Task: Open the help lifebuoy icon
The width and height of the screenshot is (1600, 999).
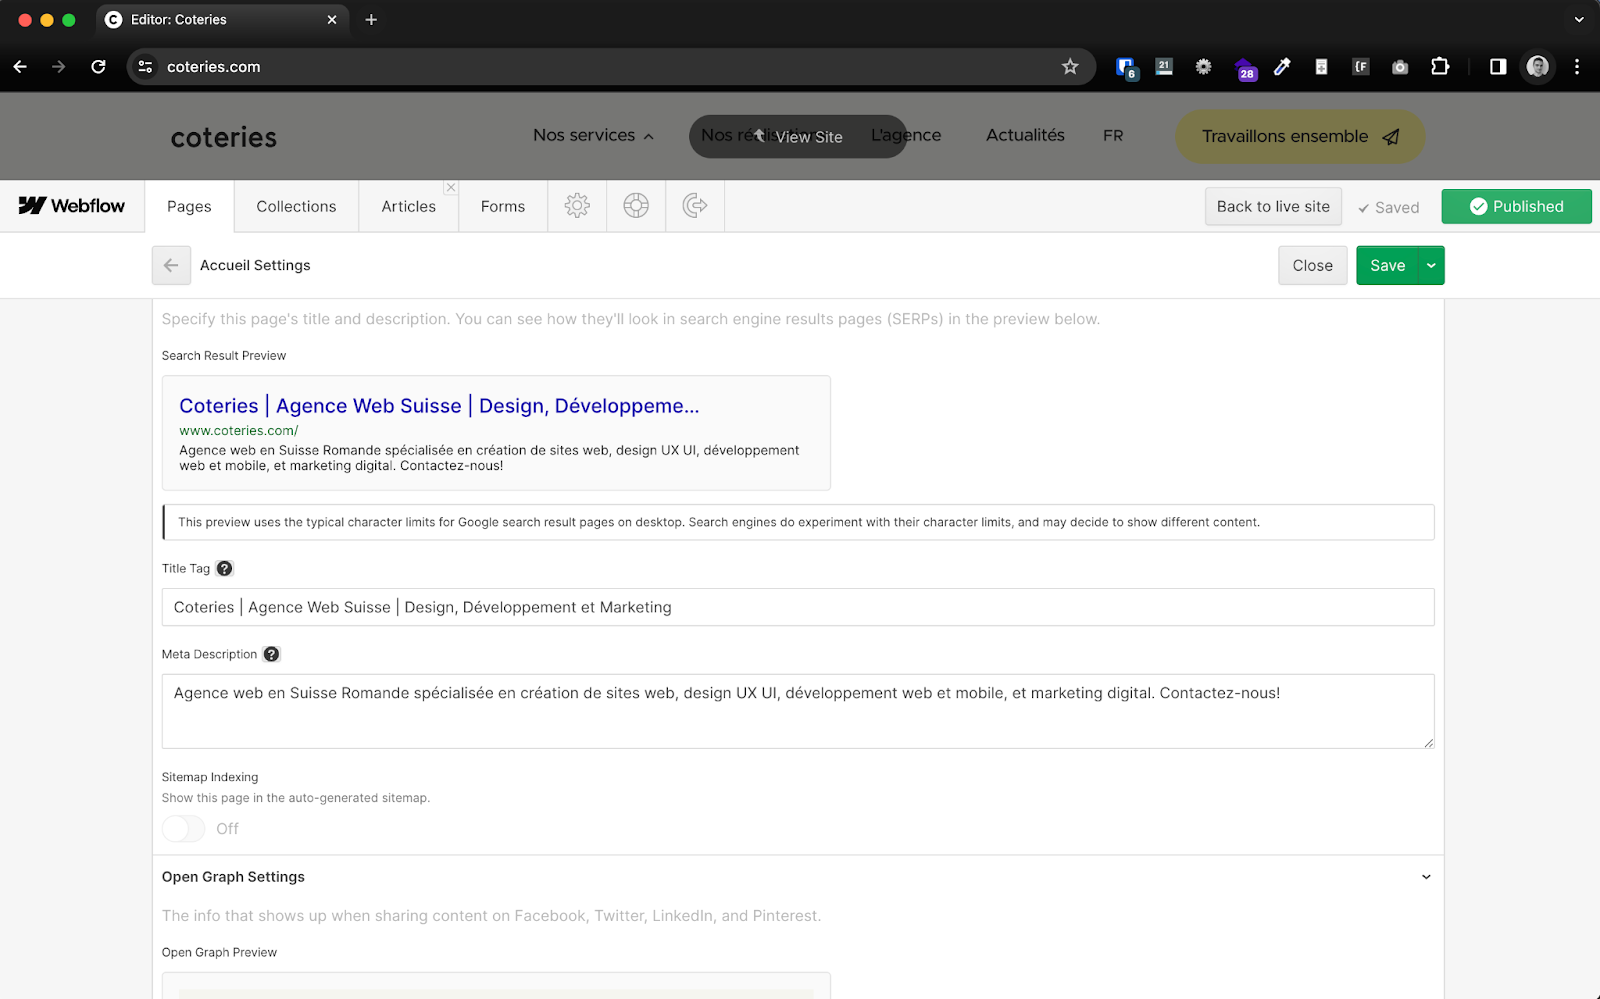Action: point(636,206)
